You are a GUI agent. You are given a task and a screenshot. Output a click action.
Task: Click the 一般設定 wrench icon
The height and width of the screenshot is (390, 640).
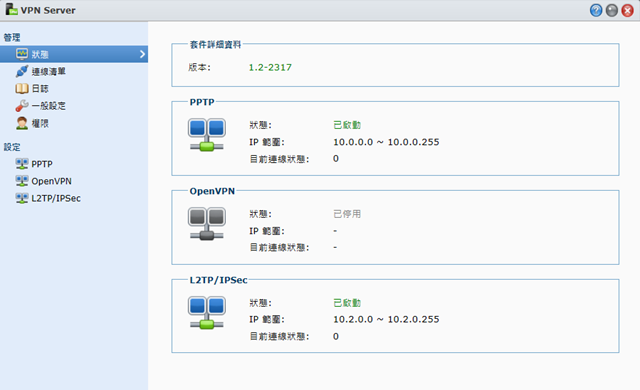[x=22, y=106]
